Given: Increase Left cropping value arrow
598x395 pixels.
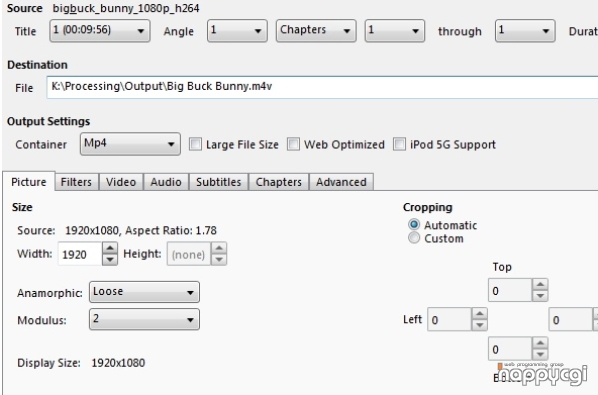Looking at the screenshot, I should (x=479, y=314).
